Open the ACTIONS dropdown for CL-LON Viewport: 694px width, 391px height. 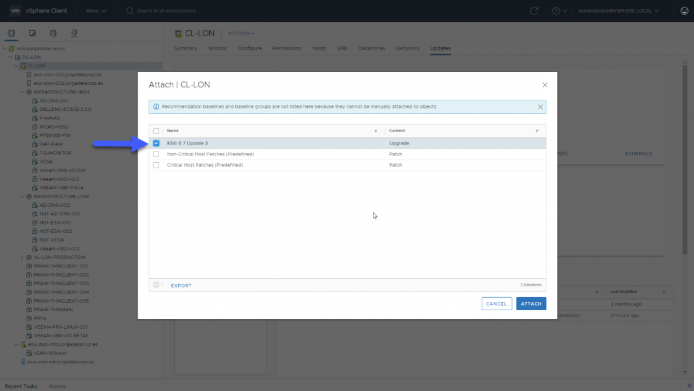click(241, 33)
